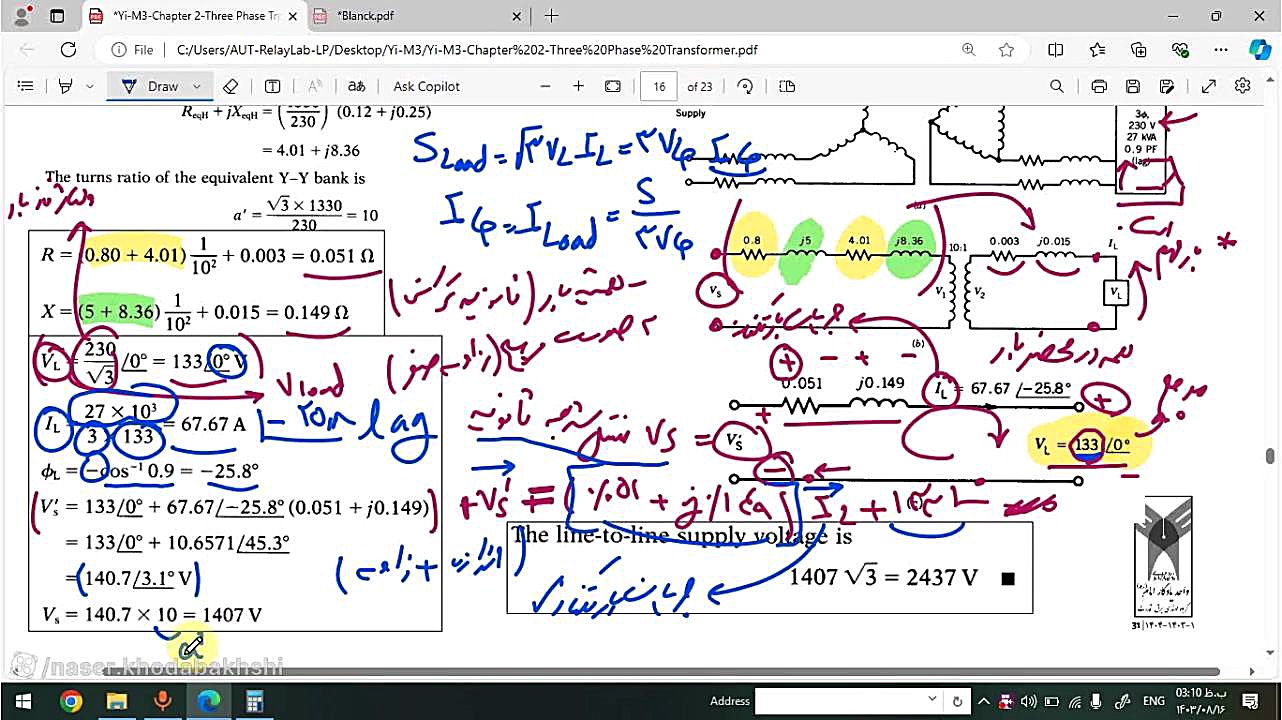The width and height of the screenshot is (1282, 720).
Task: Enter full screen PDF view
Action: (x=1208, y=86)
